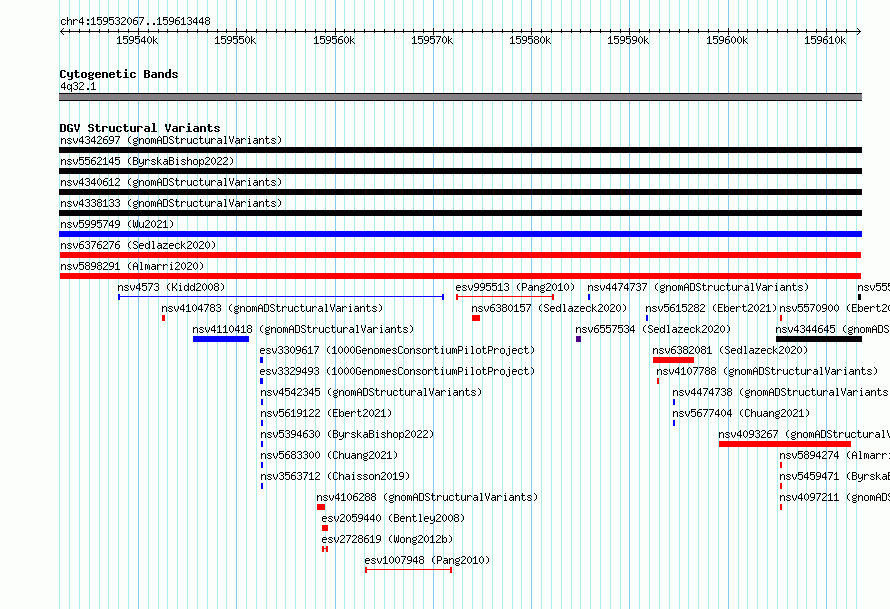Click the red block under esv2059440
The image size is (890, 609).
click(x=325, y=528)
